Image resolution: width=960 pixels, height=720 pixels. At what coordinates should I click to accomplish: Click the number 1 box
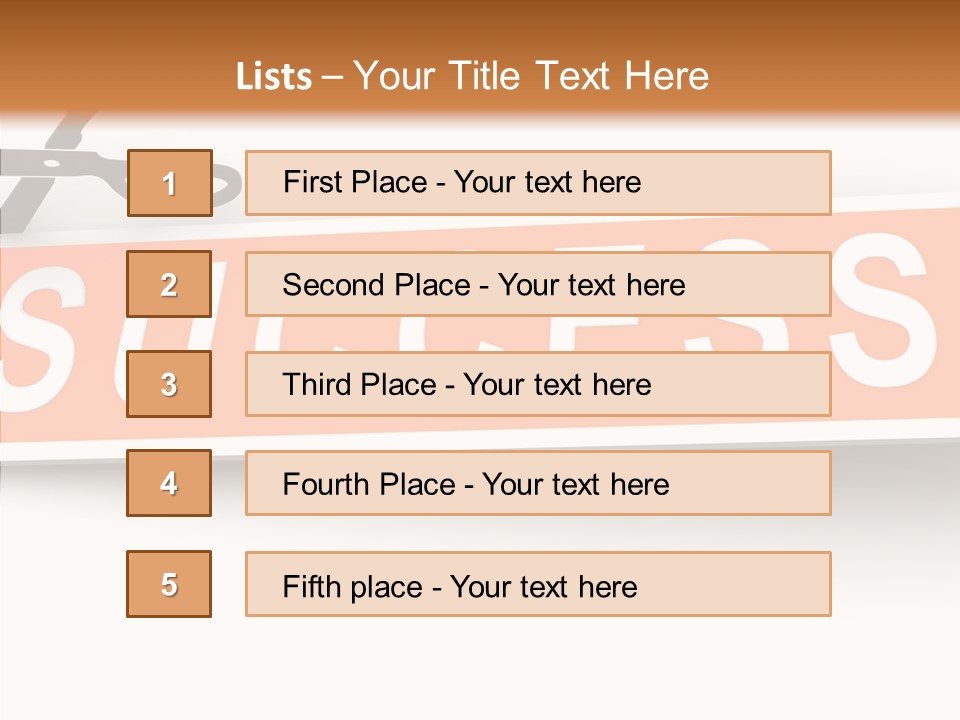click(x=169, y=183)
